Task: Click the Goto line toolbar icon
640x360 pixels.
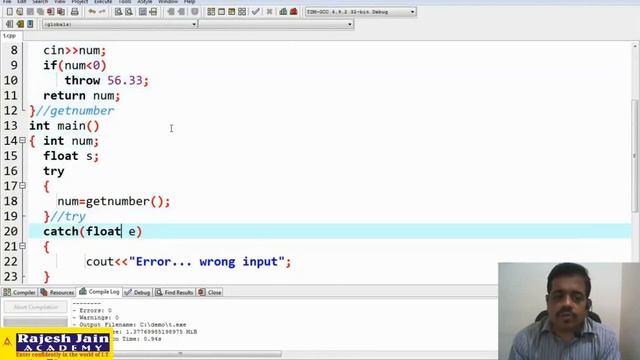Action: [x=153, y=12]
